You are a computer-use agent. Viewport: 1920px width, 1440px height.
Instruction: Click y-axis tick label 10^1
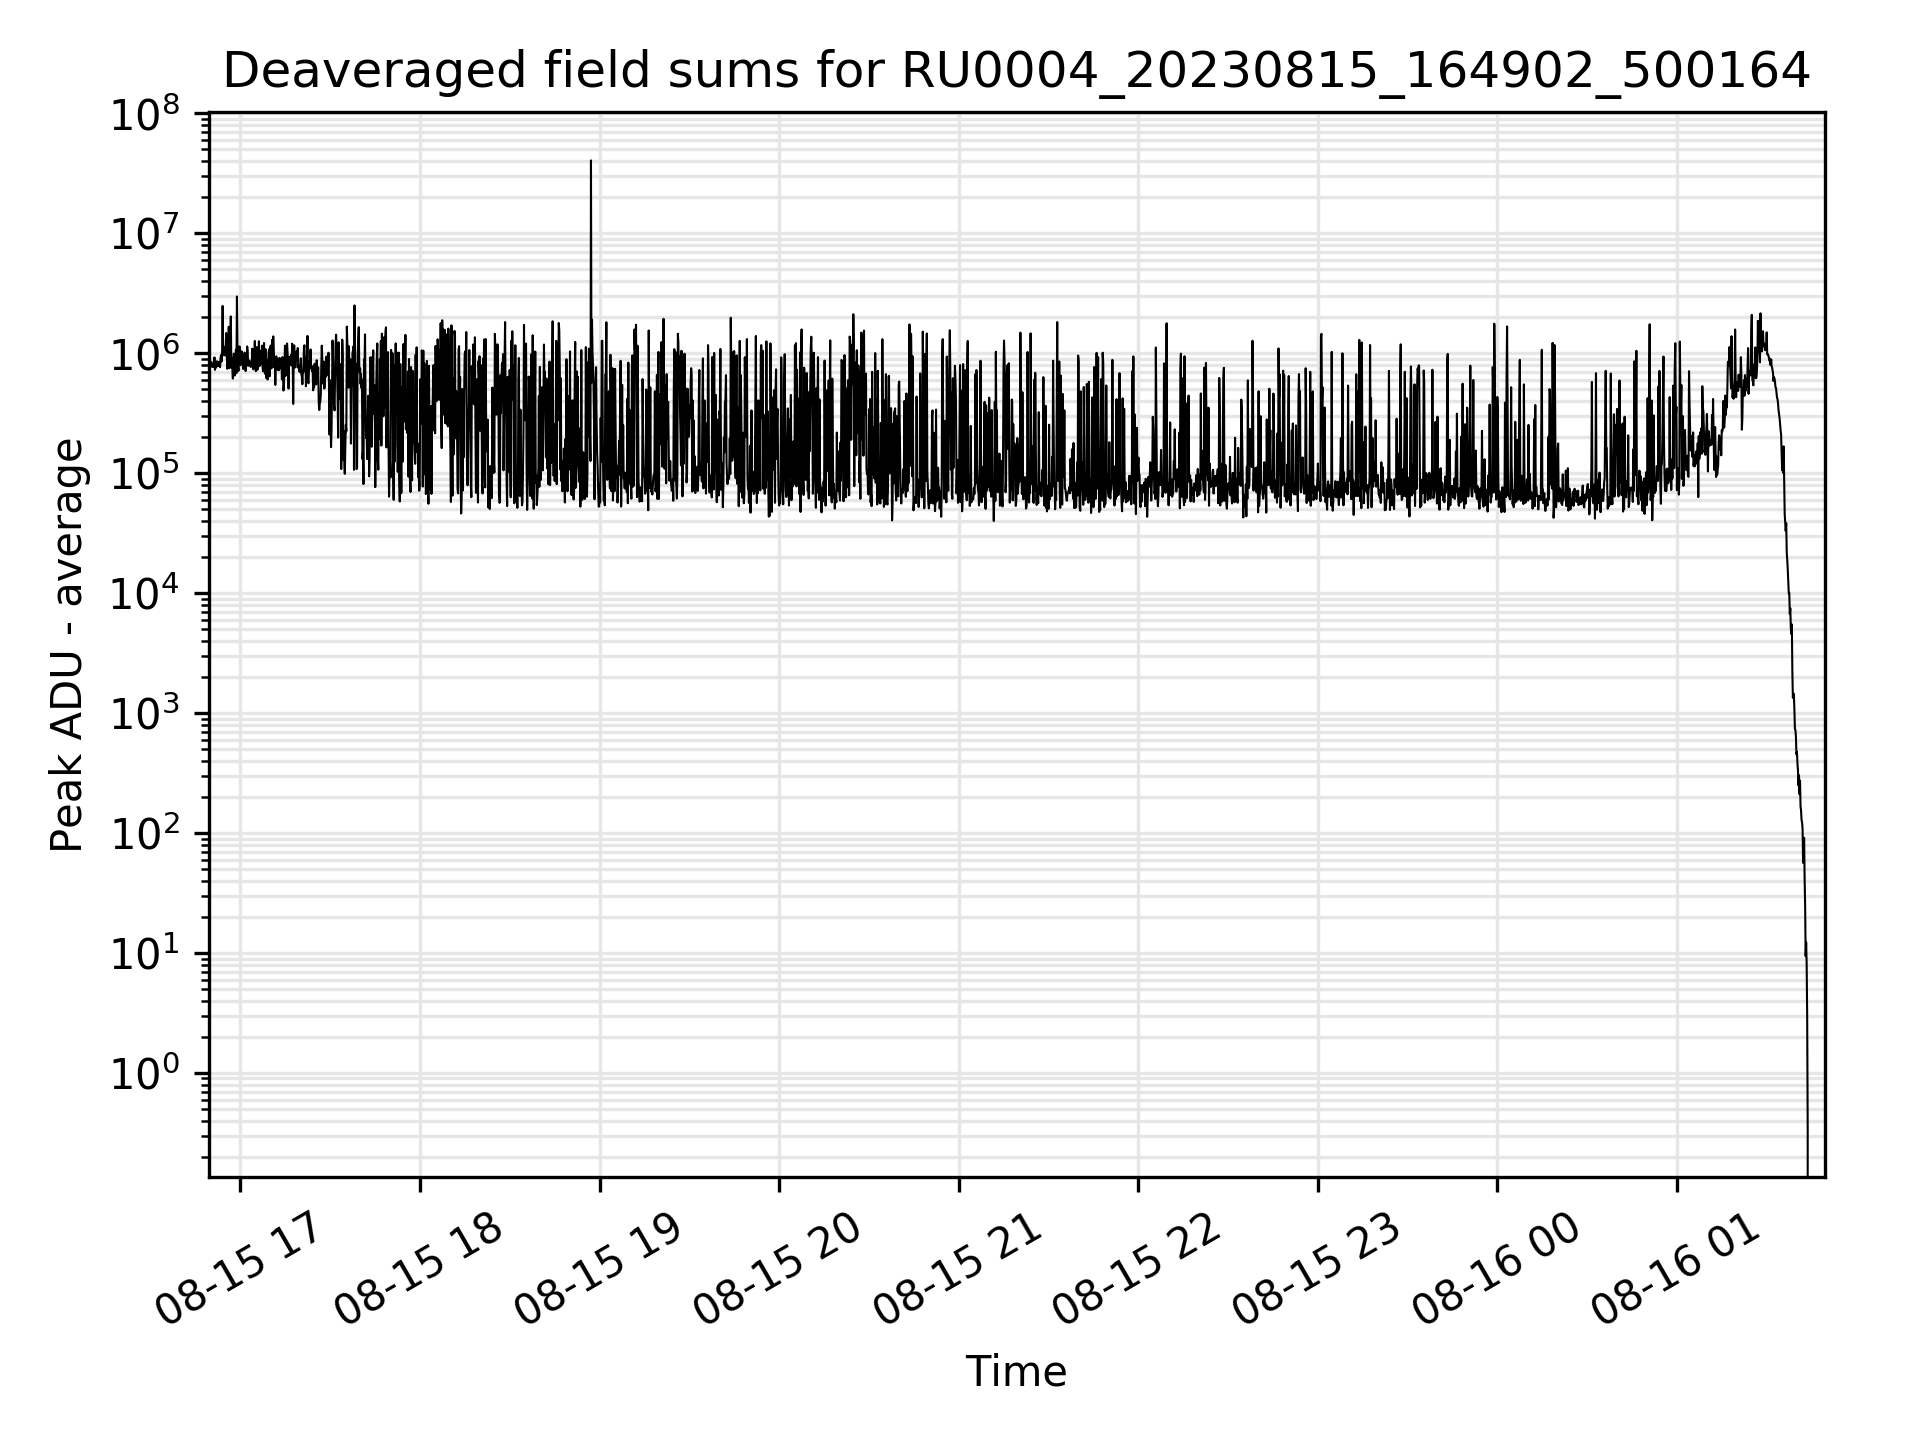[x=146, y=956]
